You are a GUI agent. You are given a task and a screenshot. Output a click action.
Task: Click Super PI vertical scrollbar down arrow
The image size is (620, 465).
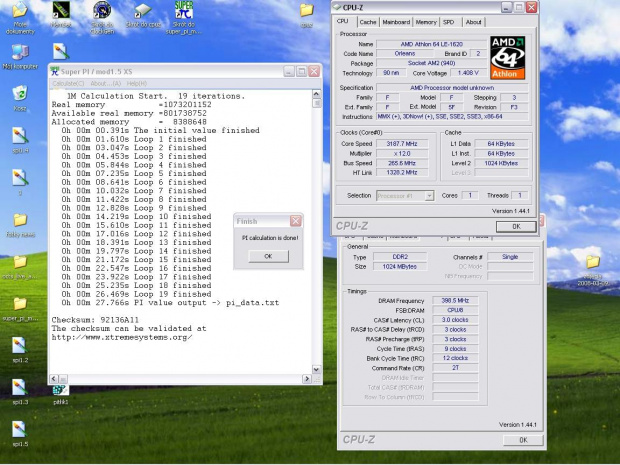[x=316, y=370]
